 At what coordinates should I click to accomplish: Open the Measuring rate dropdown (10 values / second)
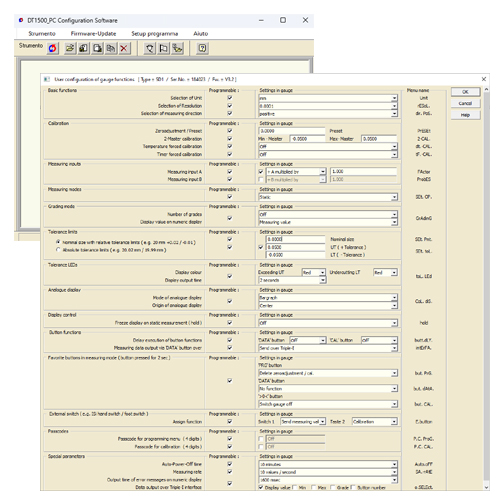[x=328, y=472]
